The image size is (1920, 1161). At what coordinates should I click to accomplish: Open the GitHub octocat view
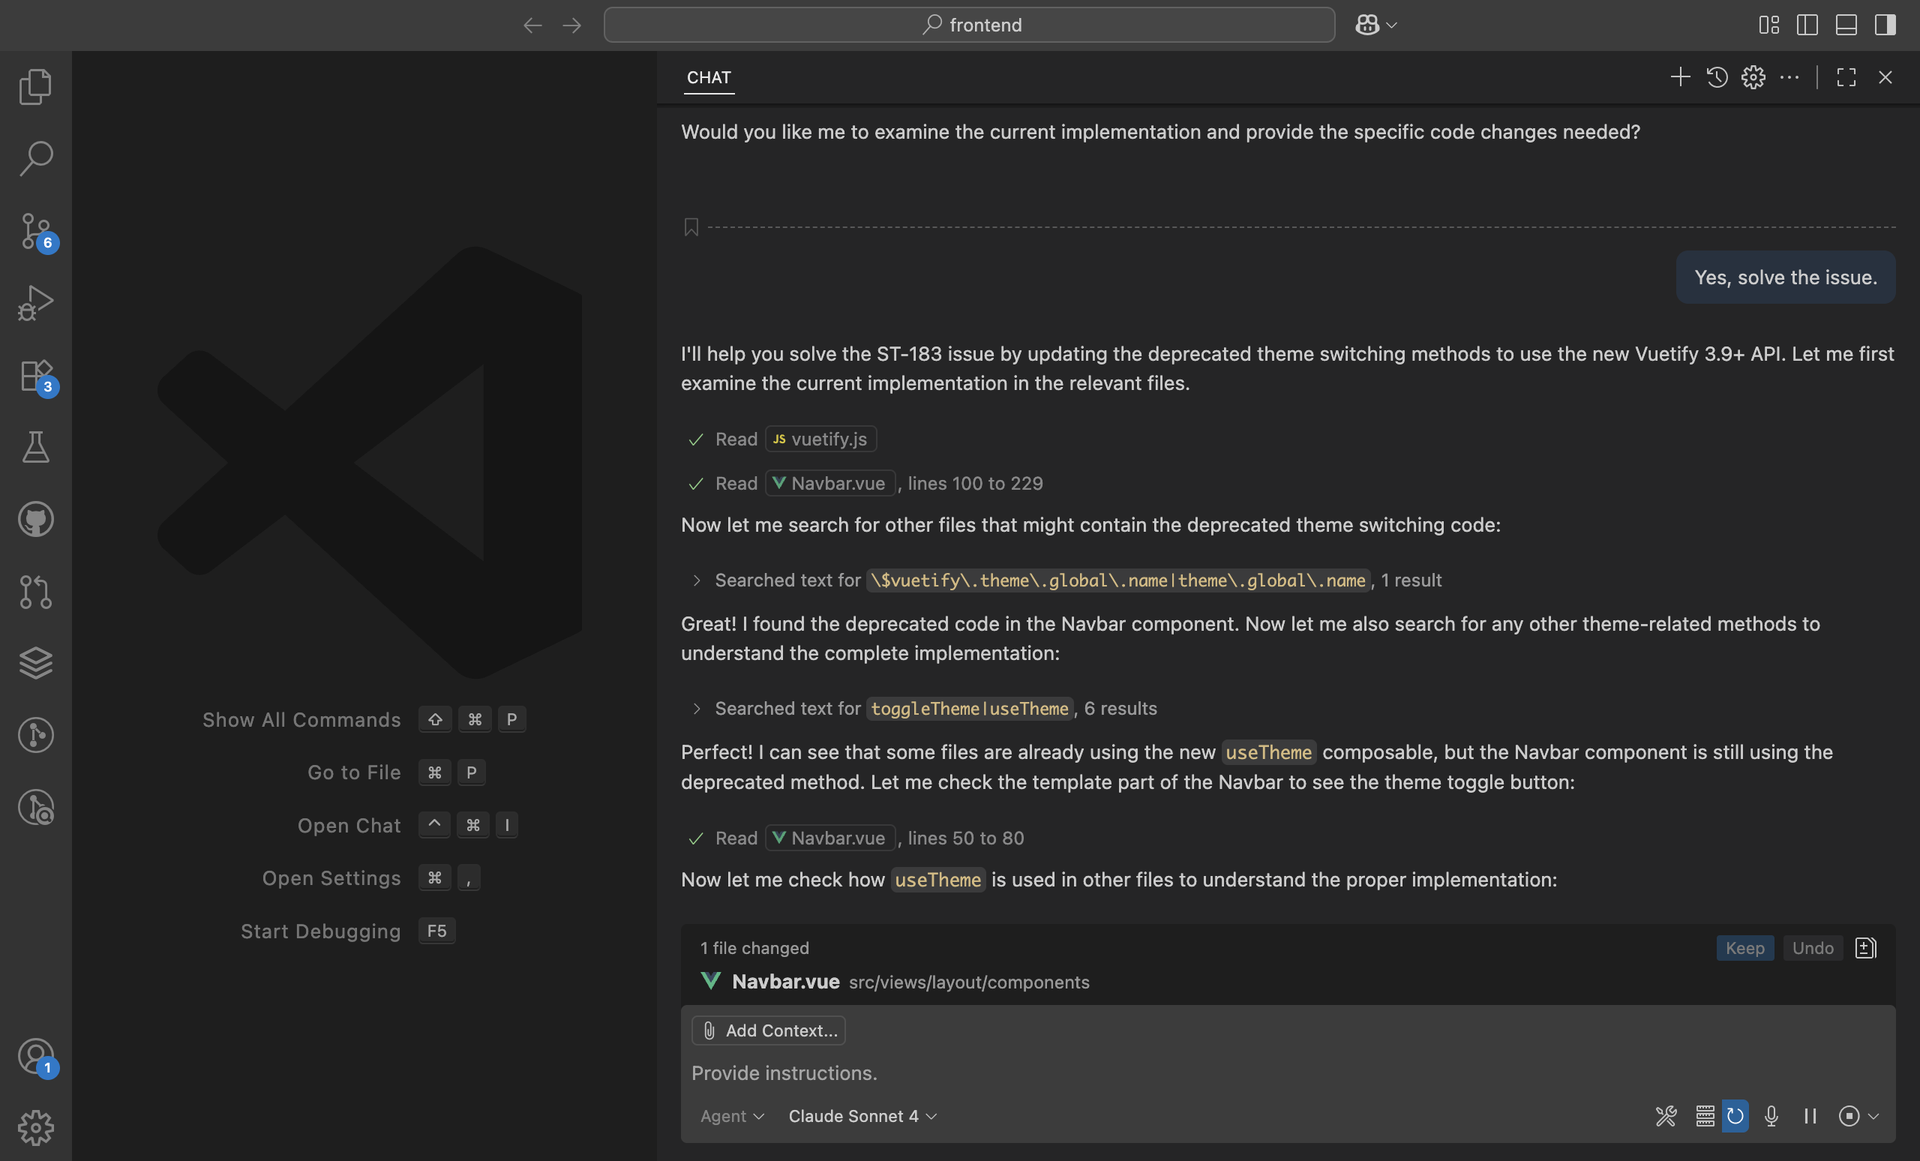[x=36, y=519]
